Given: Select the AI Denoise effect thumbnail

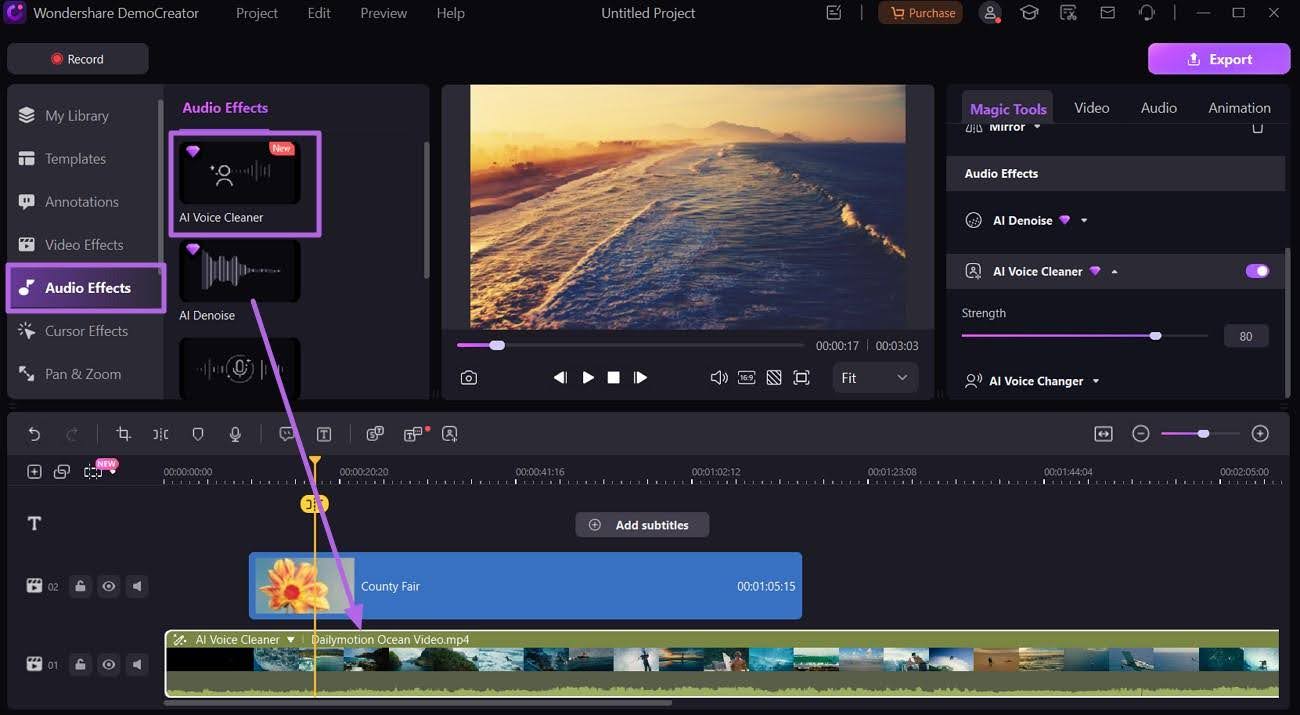Looking at the screenshot, I should point(240,271).
